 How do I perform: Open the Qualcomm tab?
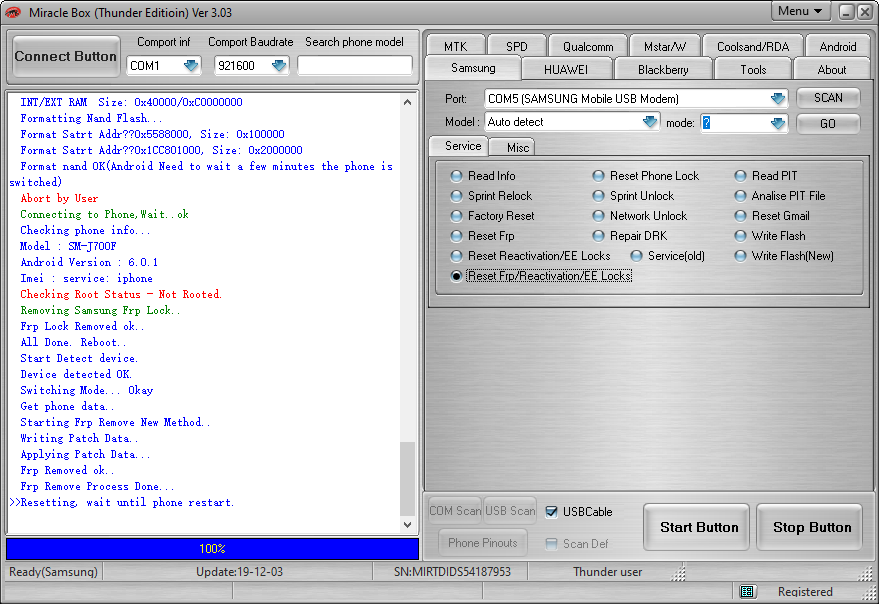(588, 47)
